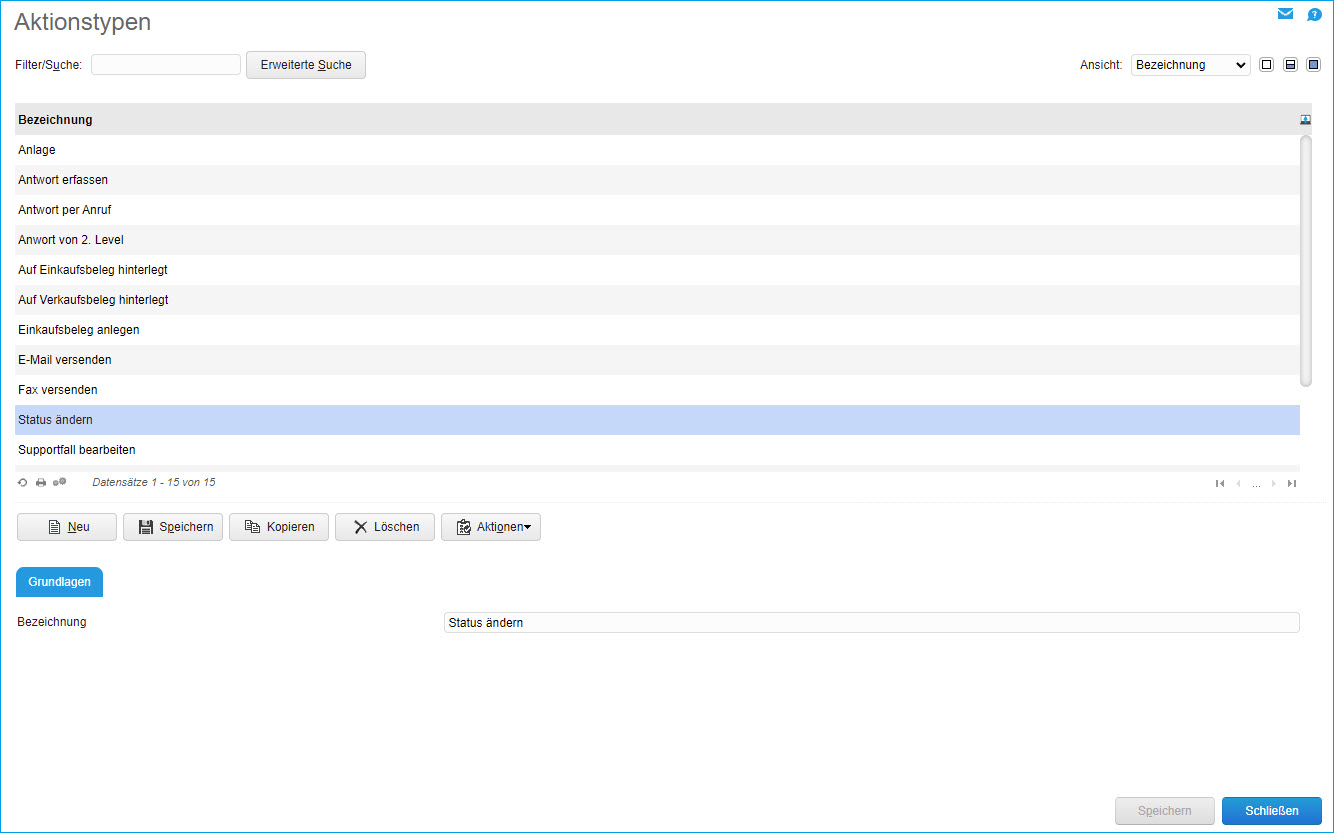Switch to the split-pane view layout icon

(x=1290, y=65)
